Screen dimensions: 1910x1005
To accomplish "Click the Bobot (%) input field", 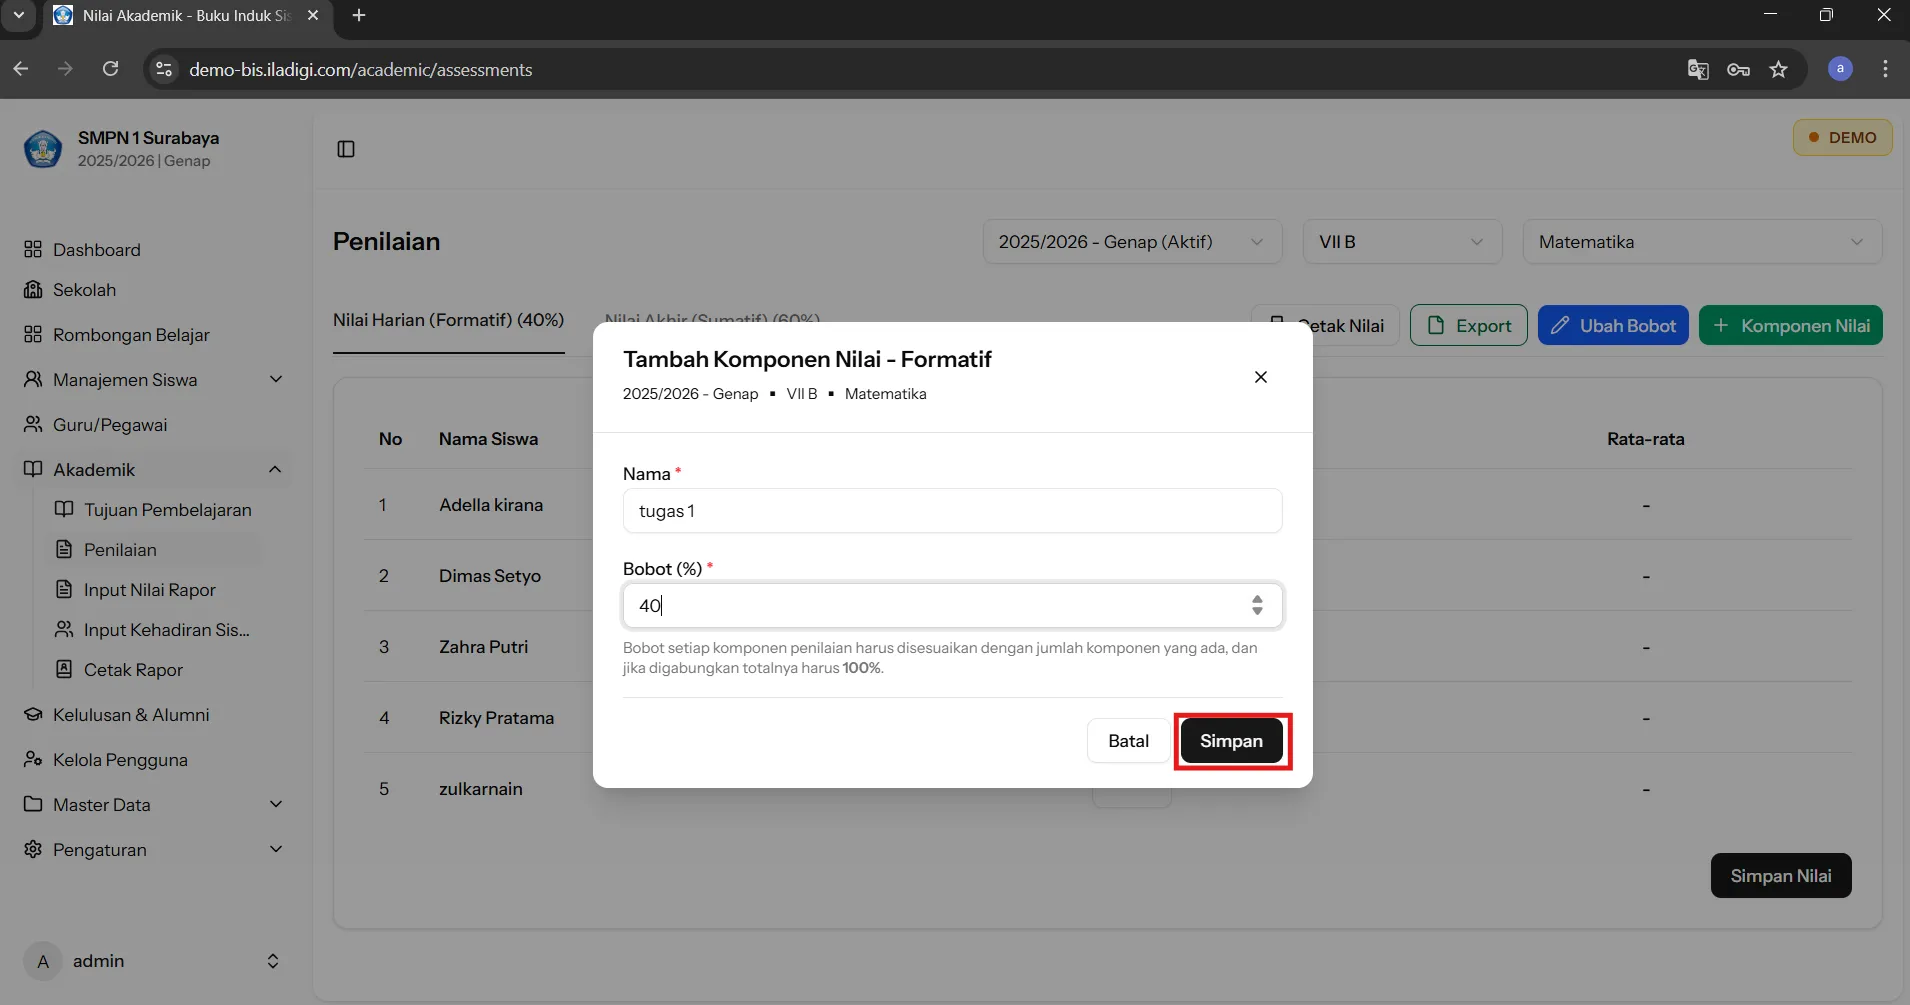I will tap(952, 606).
